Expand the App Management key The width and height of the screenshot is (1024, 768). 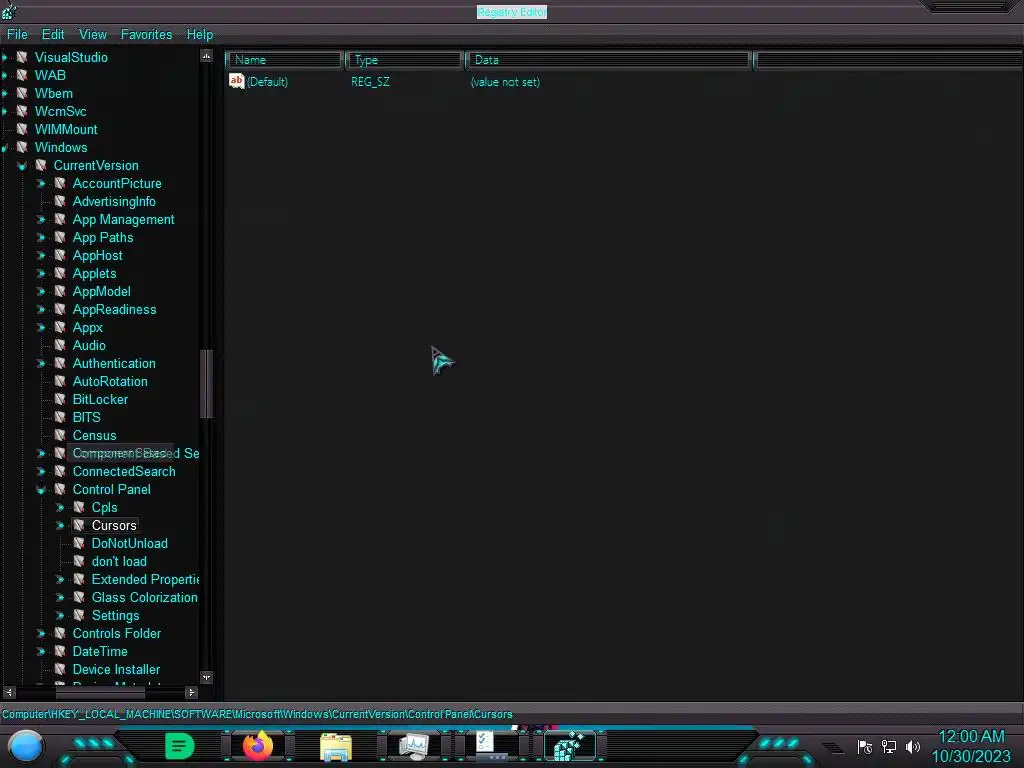click(x=41, y=219)
